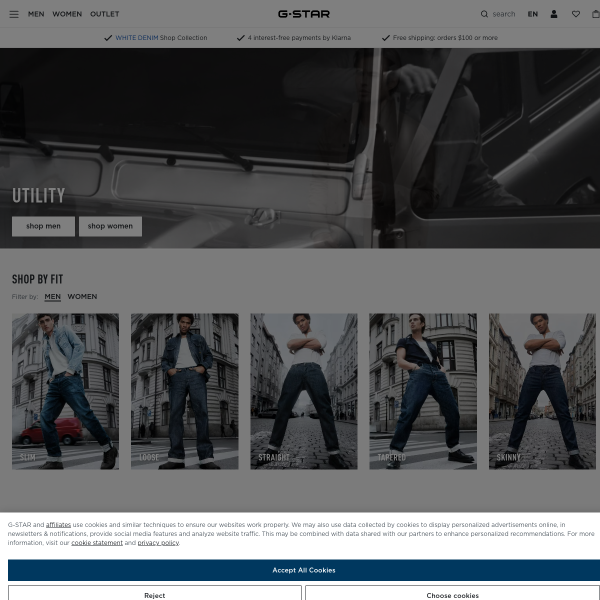Open the wishlist heart icon
600x600 pixels.
click(576, 14)
